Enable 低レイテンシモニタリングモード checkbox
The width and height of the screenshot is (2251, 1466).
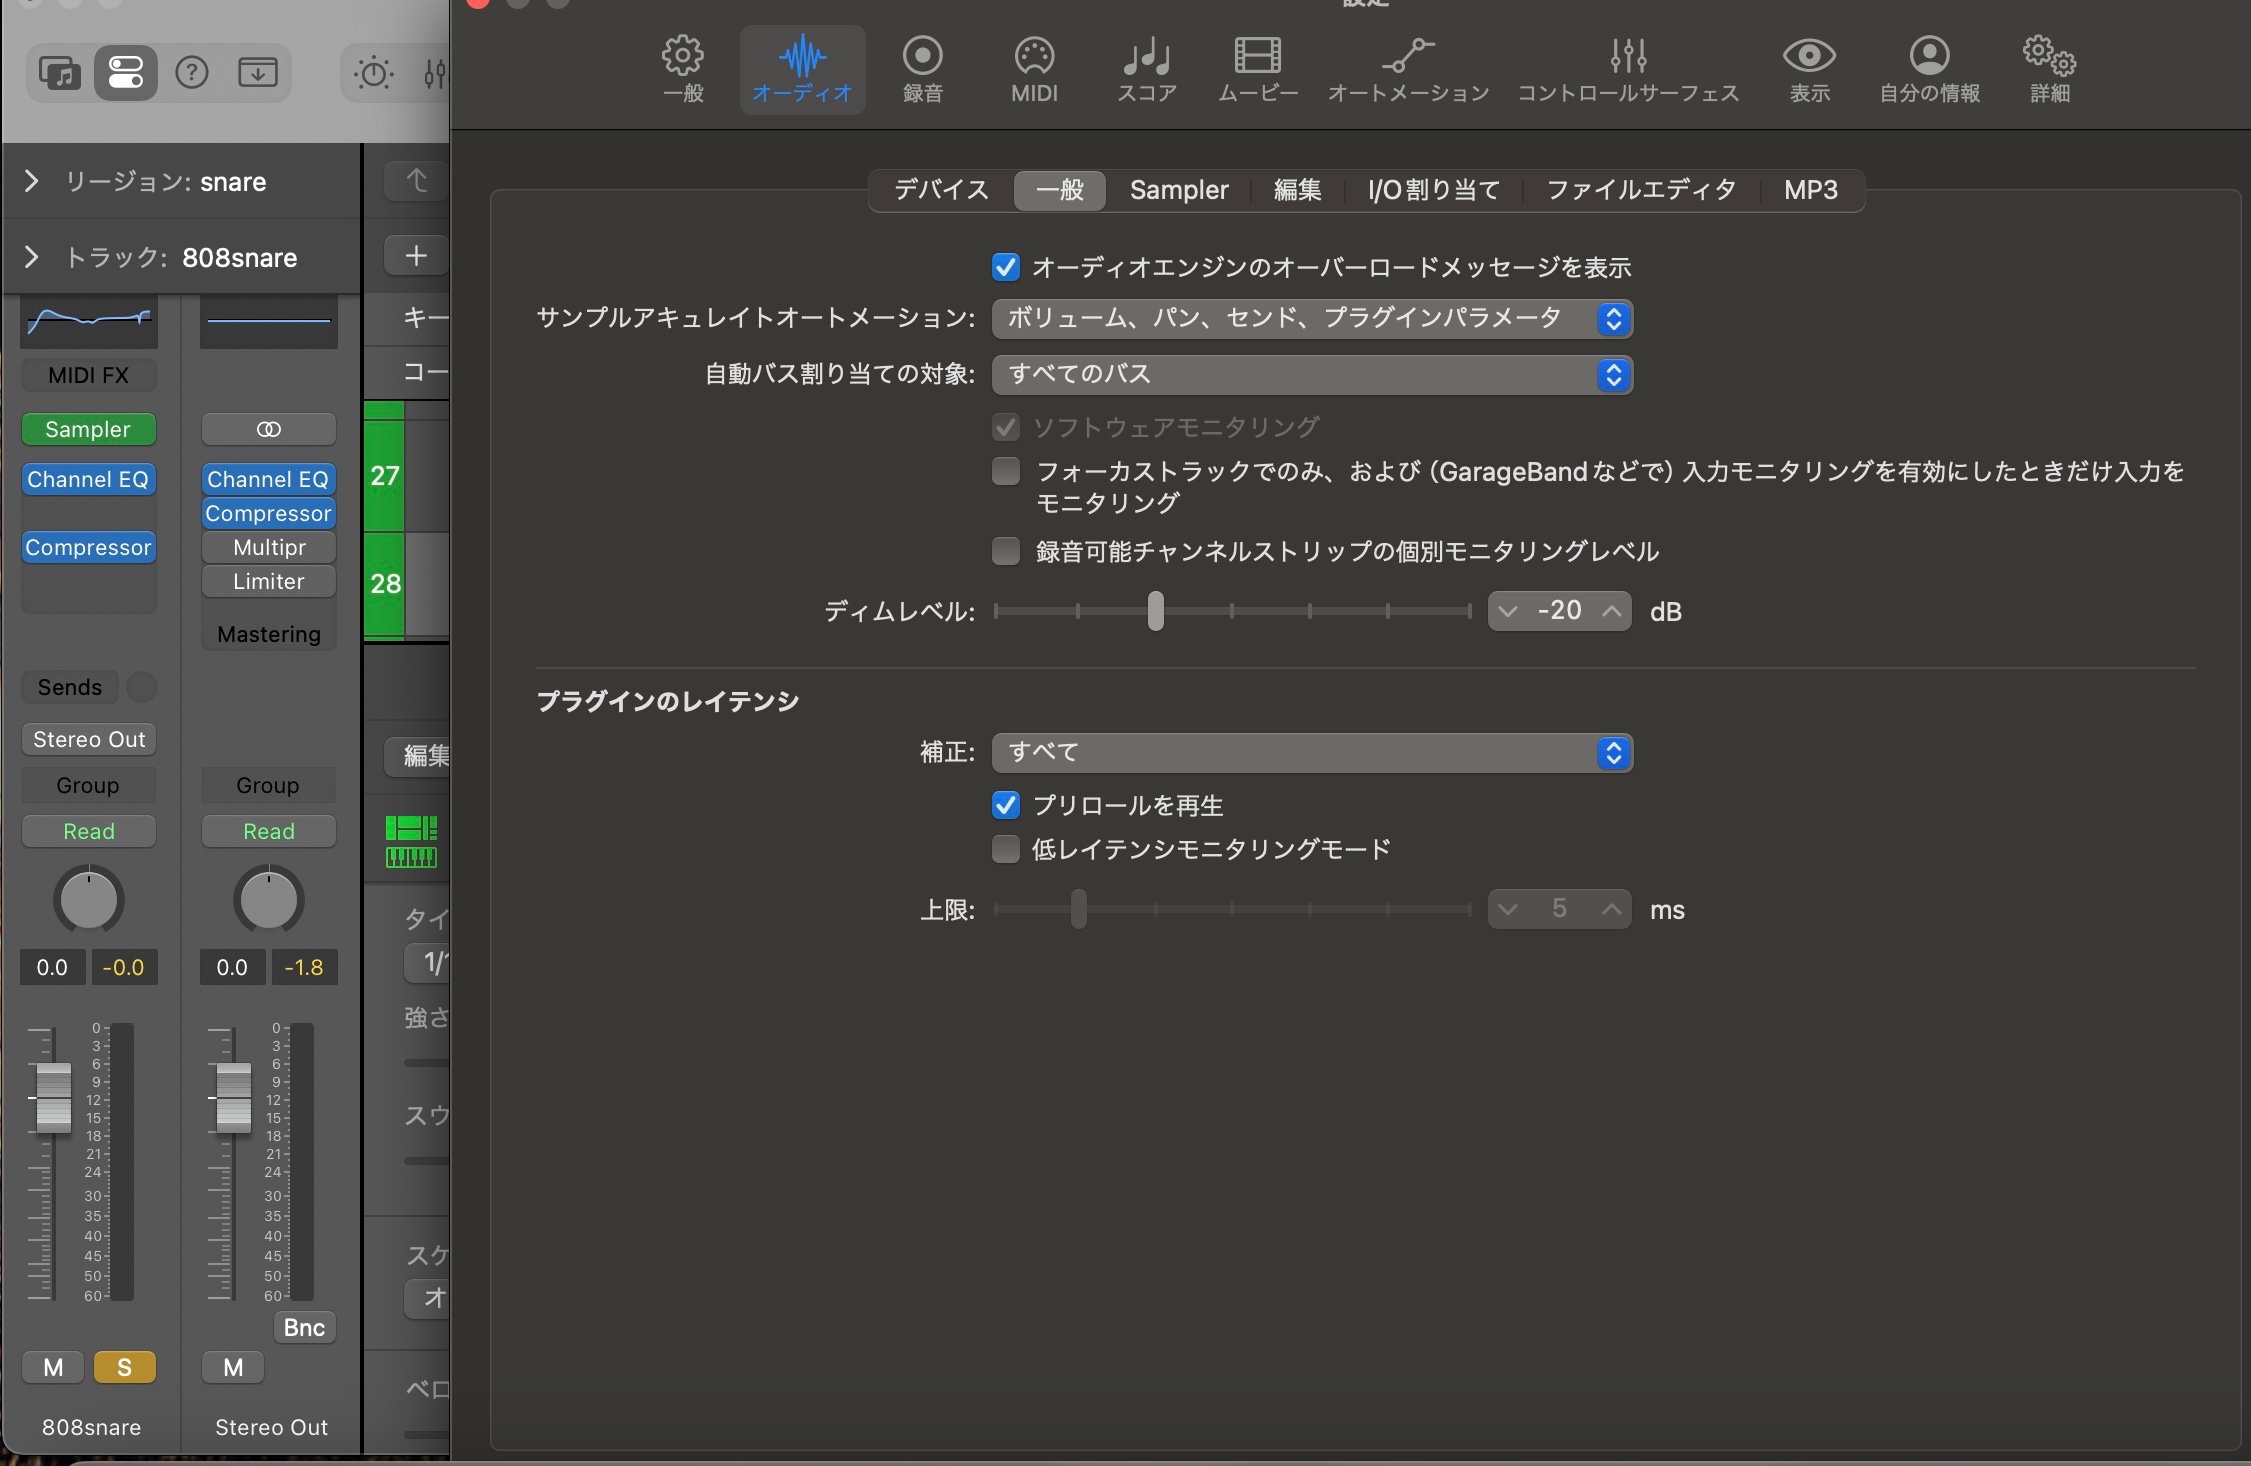(1005, 849)
